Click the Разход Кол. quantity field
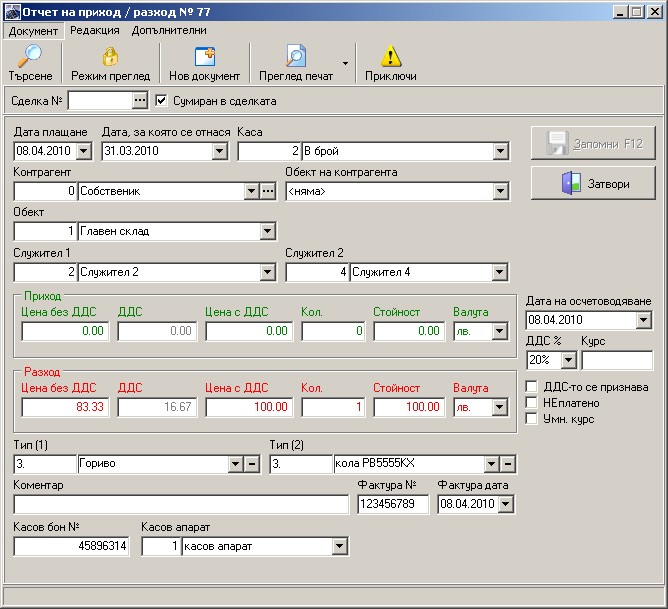The image size is (668, 609). click(333, 407)
